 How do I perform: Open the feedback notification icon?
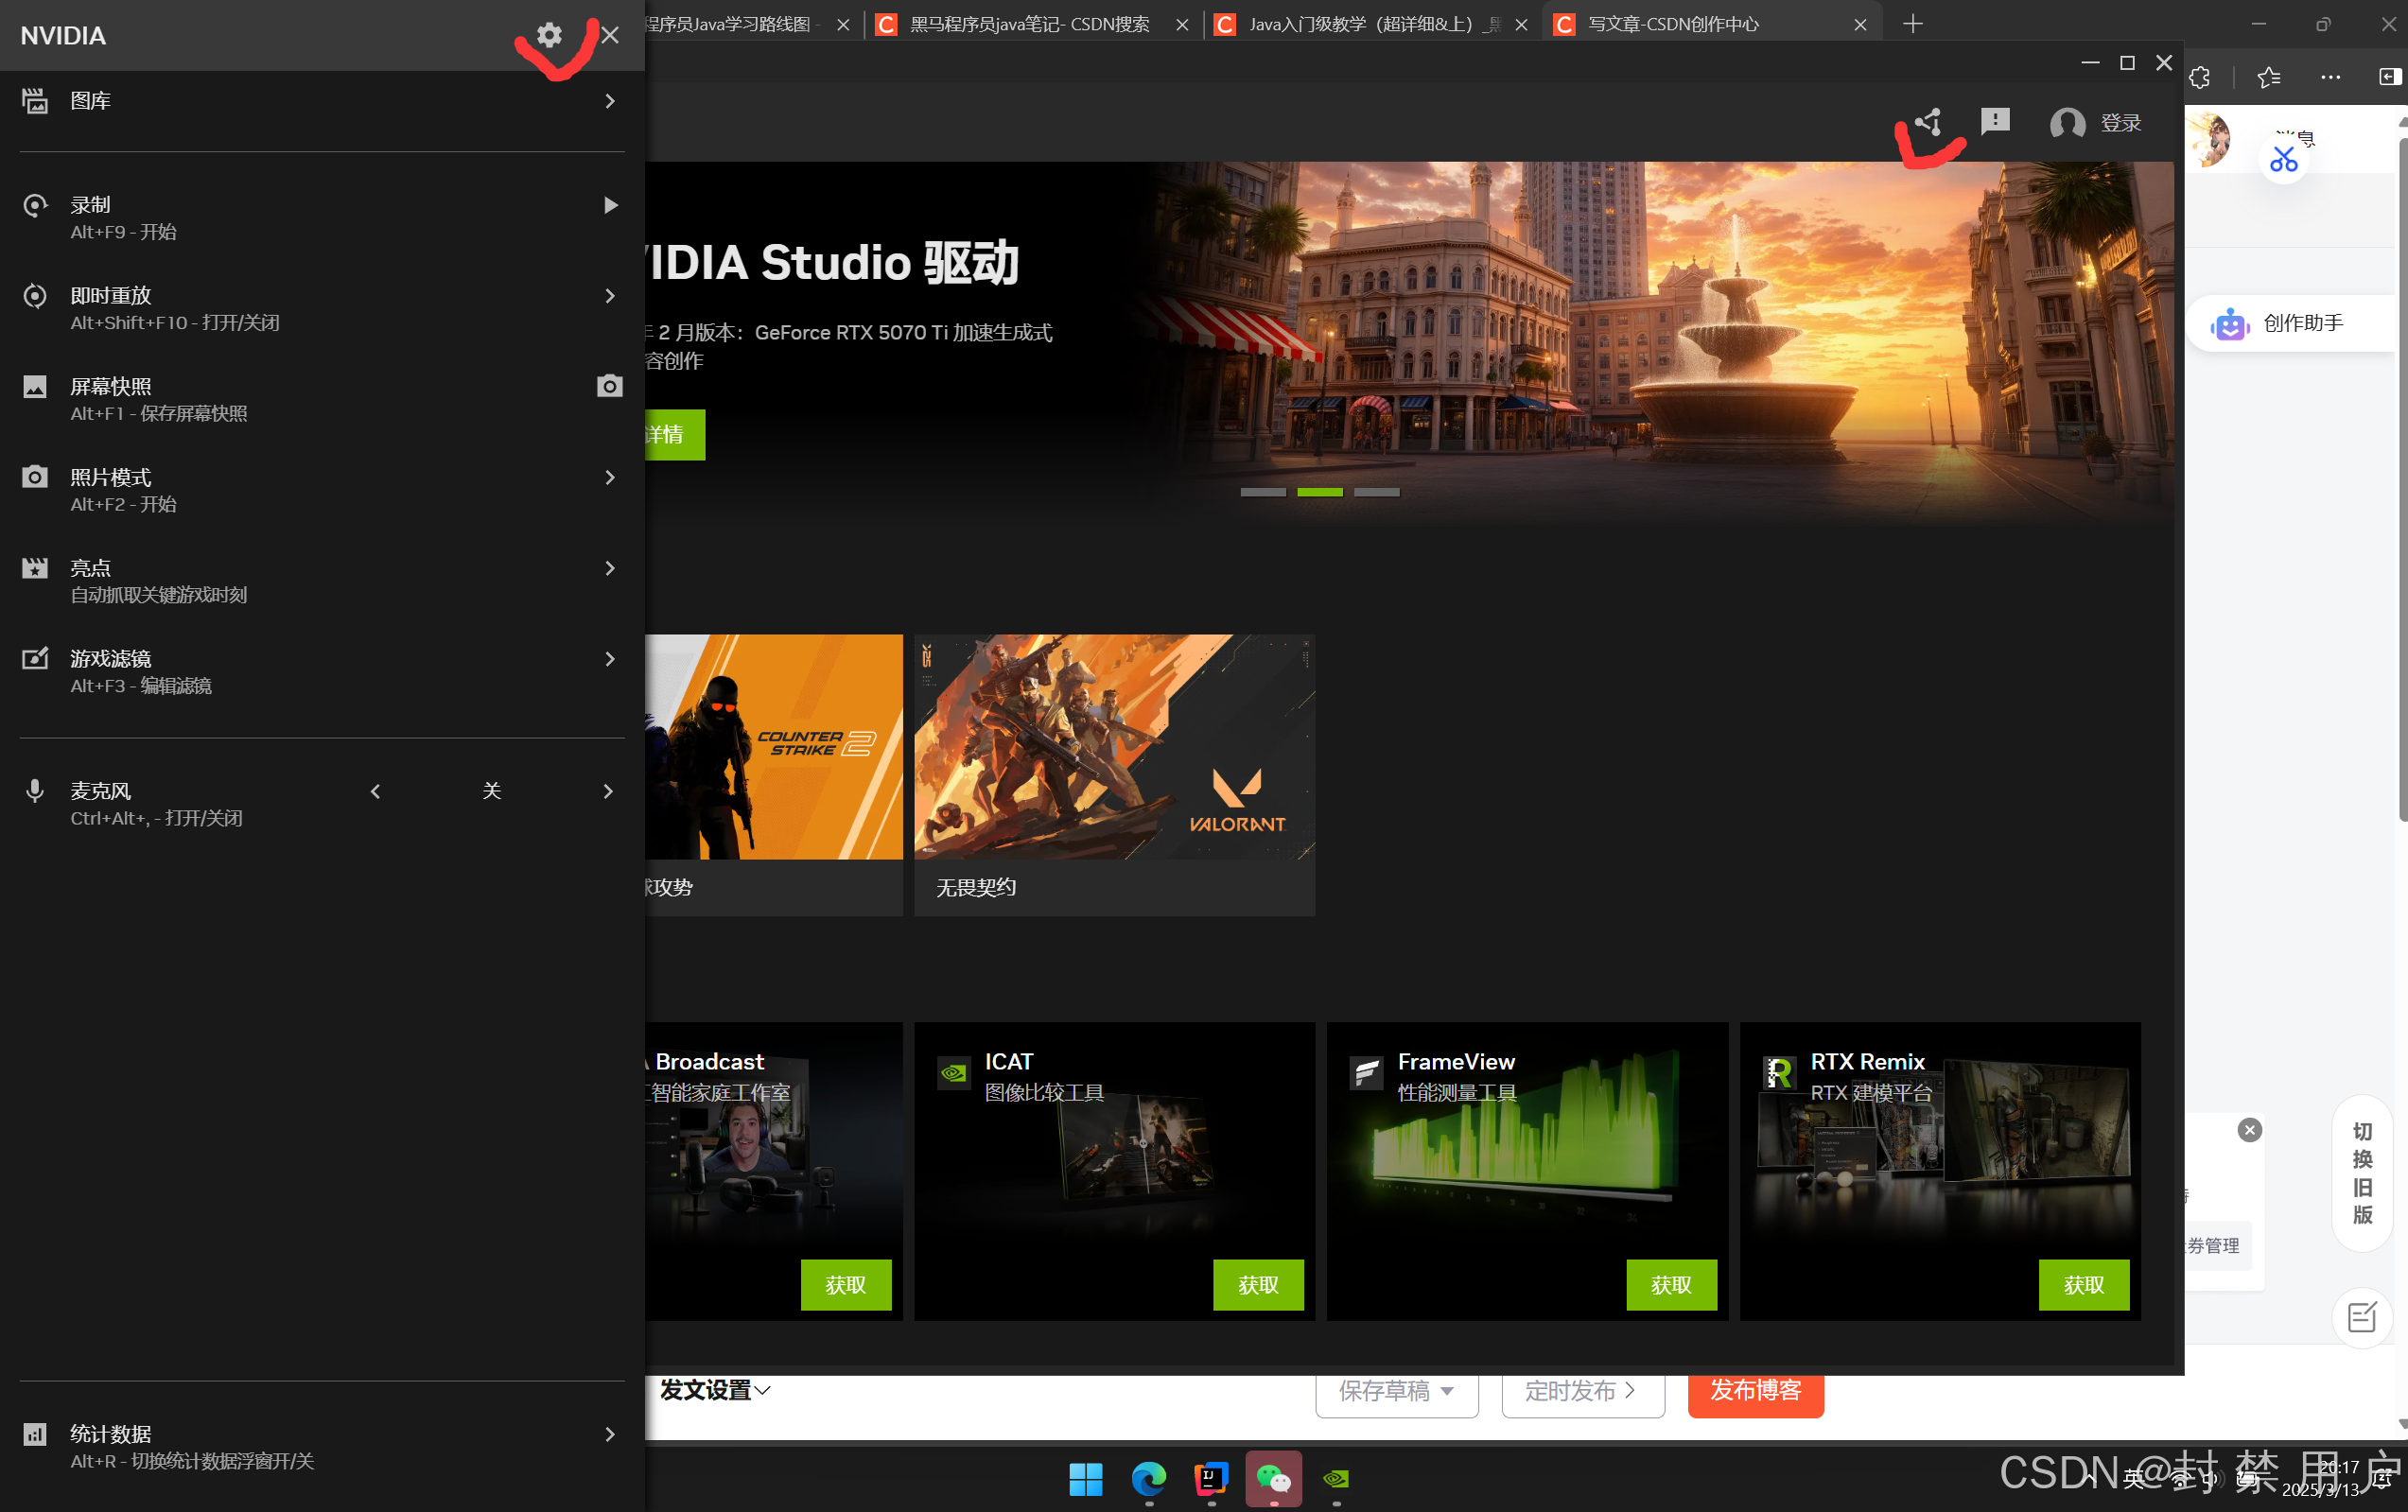coord(1994,121)
